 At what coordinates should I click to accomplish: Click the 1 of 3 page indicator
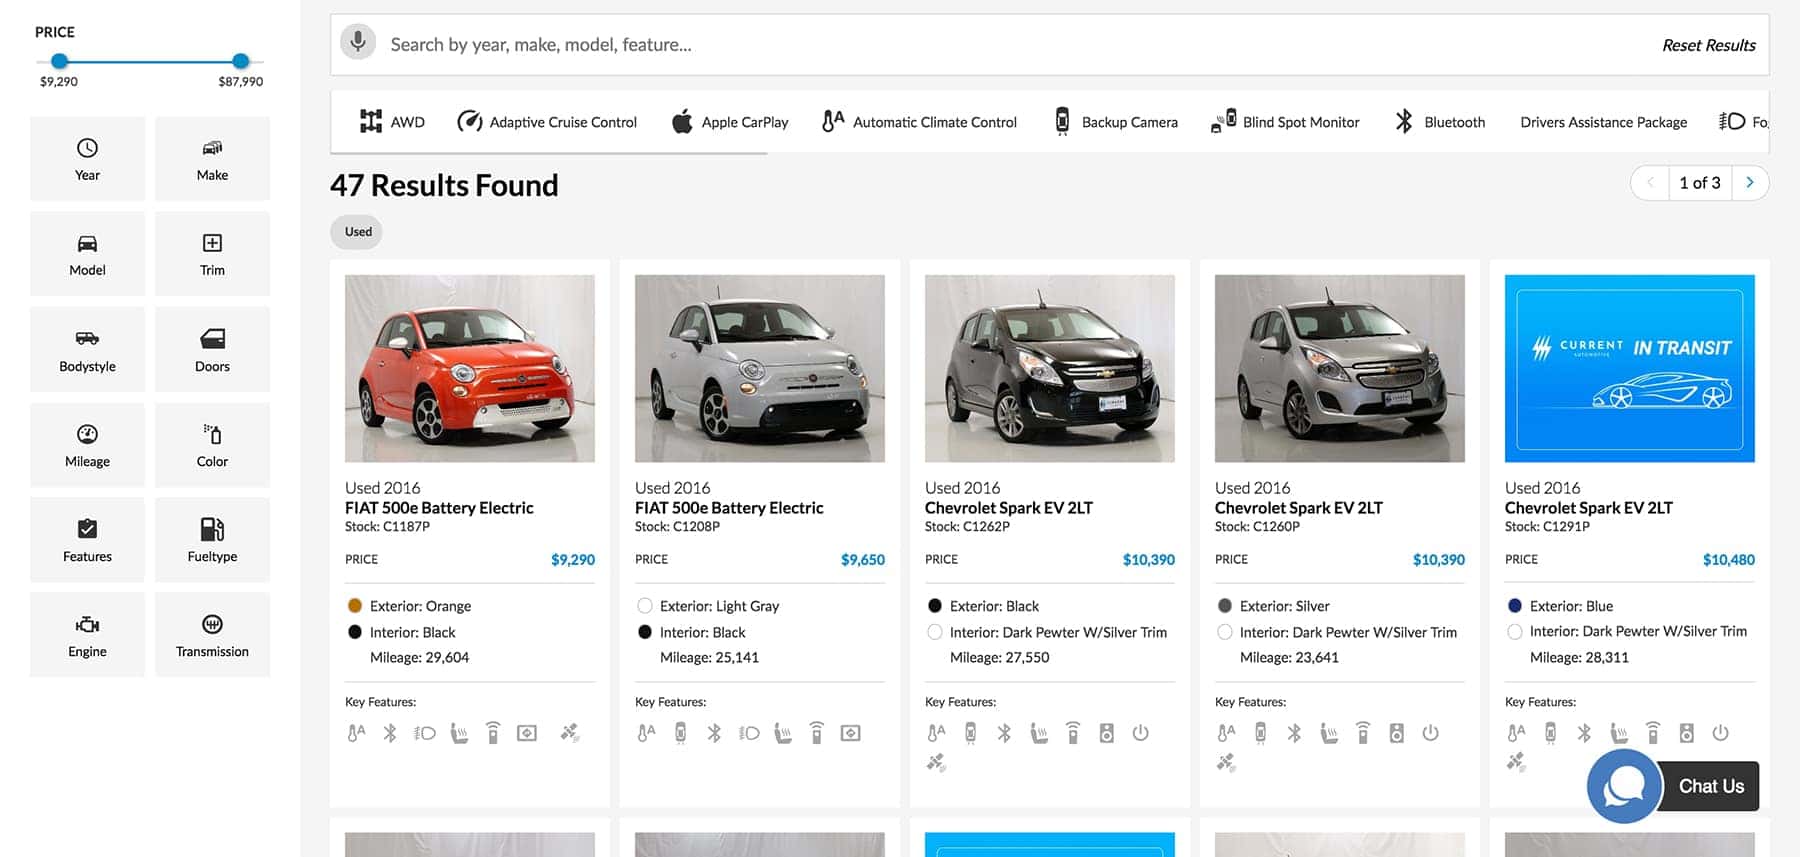[1700, 183]
